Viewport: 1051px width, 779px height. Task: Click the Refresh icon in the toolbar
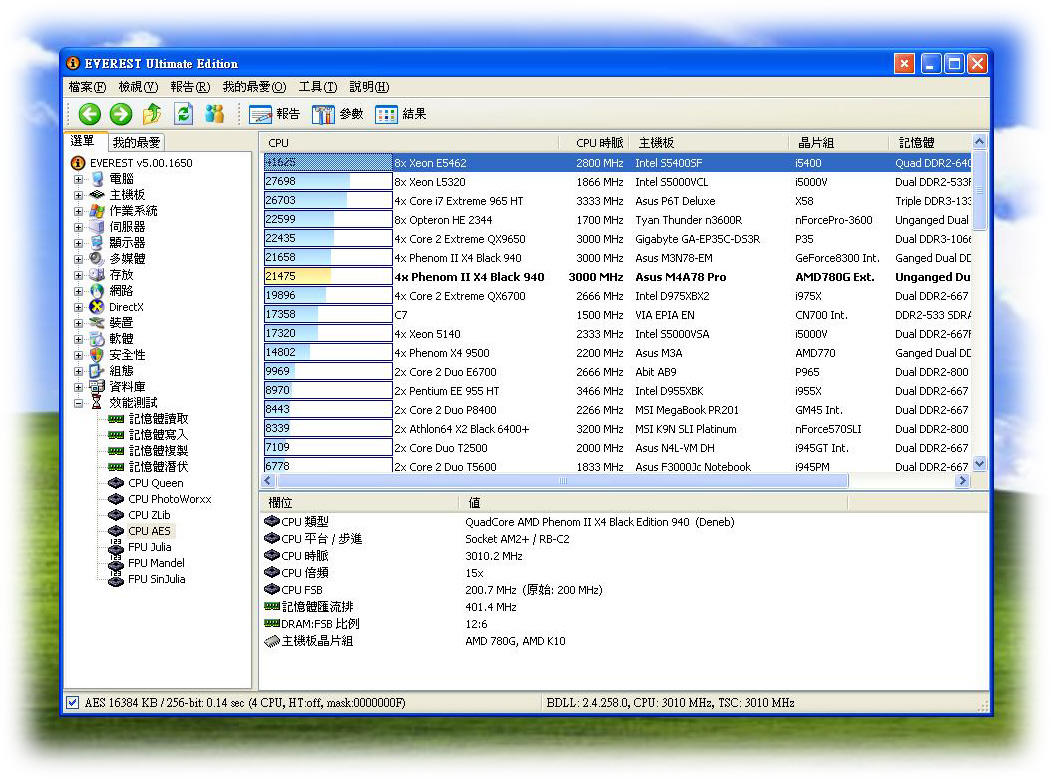coord(183,114)
